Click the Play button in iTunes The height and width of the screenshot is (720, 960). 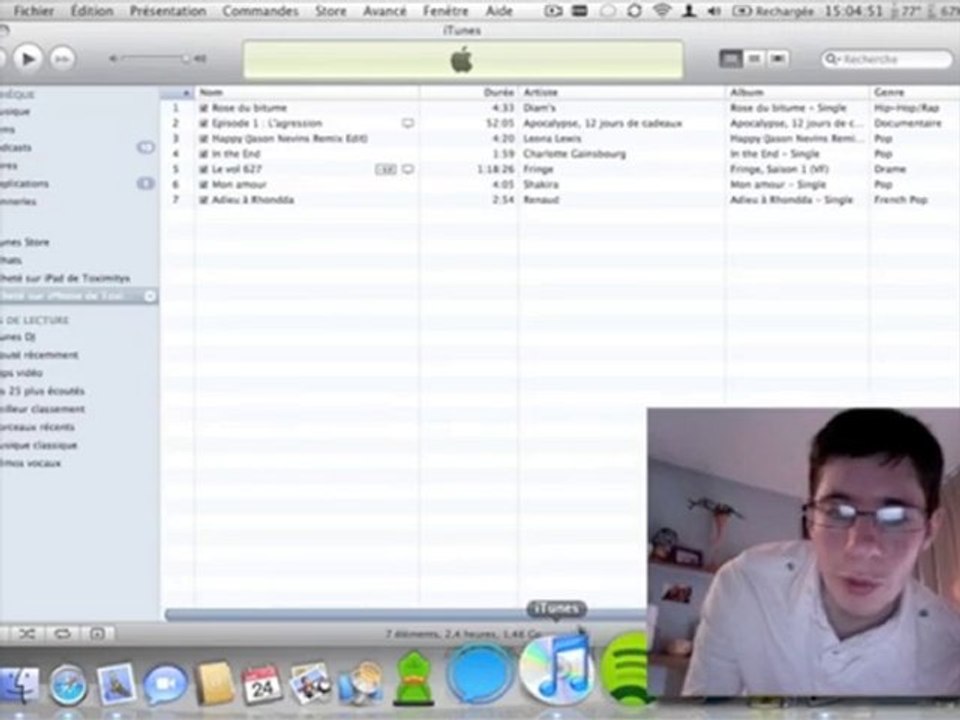click(28, 59)
